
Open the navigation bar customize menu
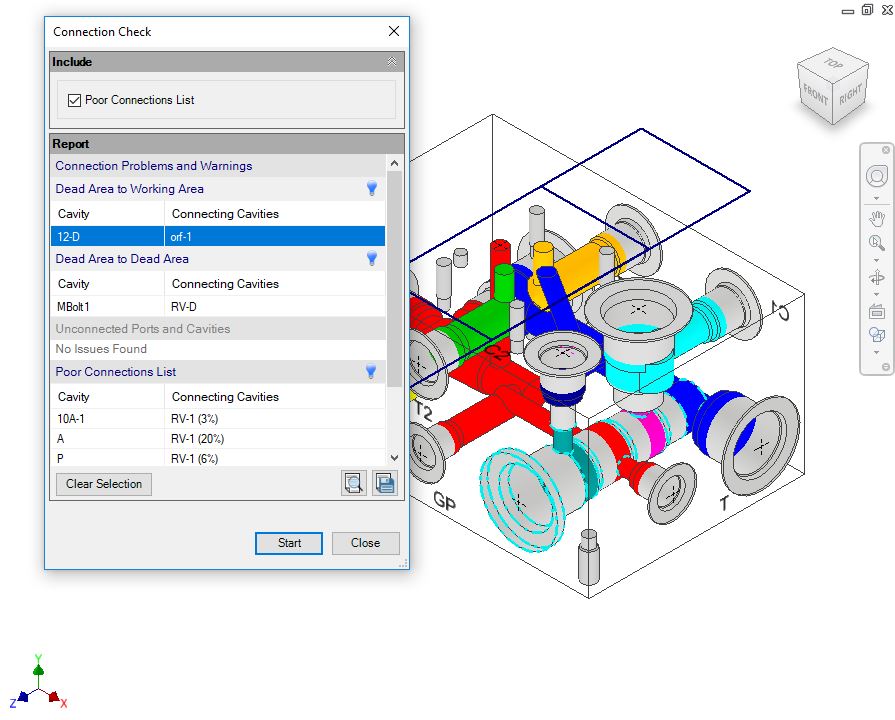tap(885, 367)
